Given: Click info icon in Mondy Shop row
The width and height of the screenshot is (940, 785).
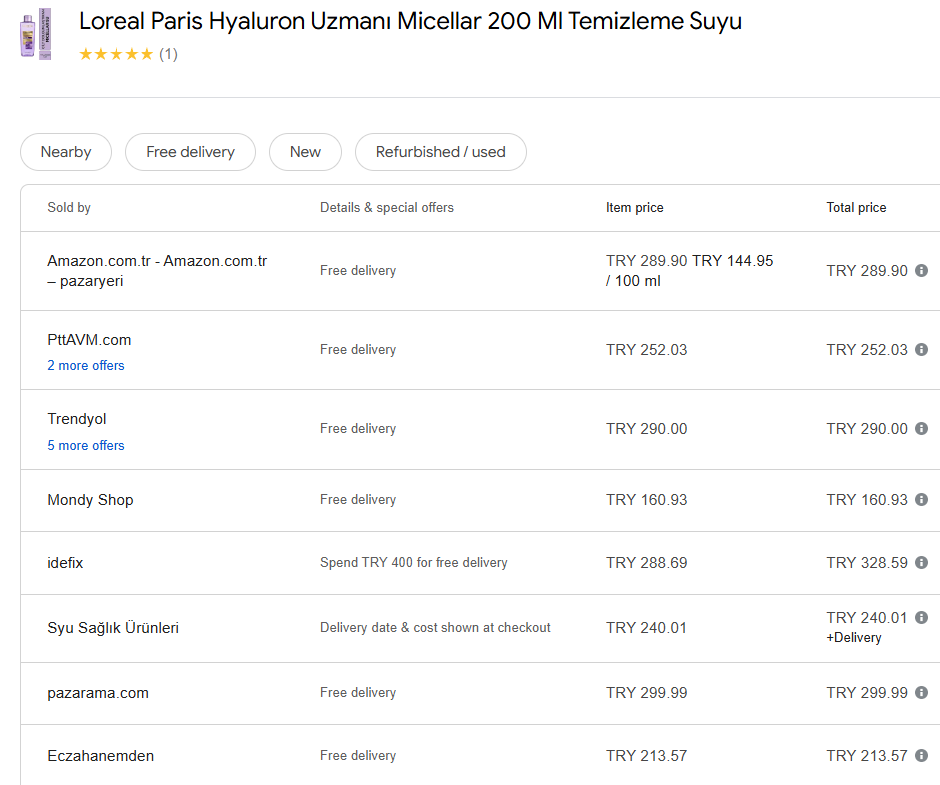Looking at the screenshot, I should coord(921,500).
